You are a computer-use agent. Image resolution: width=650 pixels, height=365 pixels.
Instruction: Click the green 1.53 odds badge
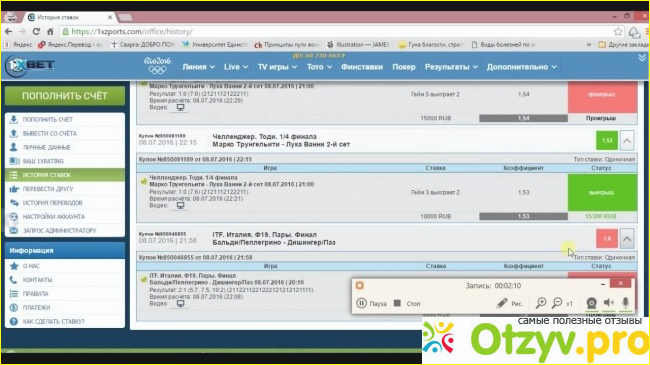607,141
